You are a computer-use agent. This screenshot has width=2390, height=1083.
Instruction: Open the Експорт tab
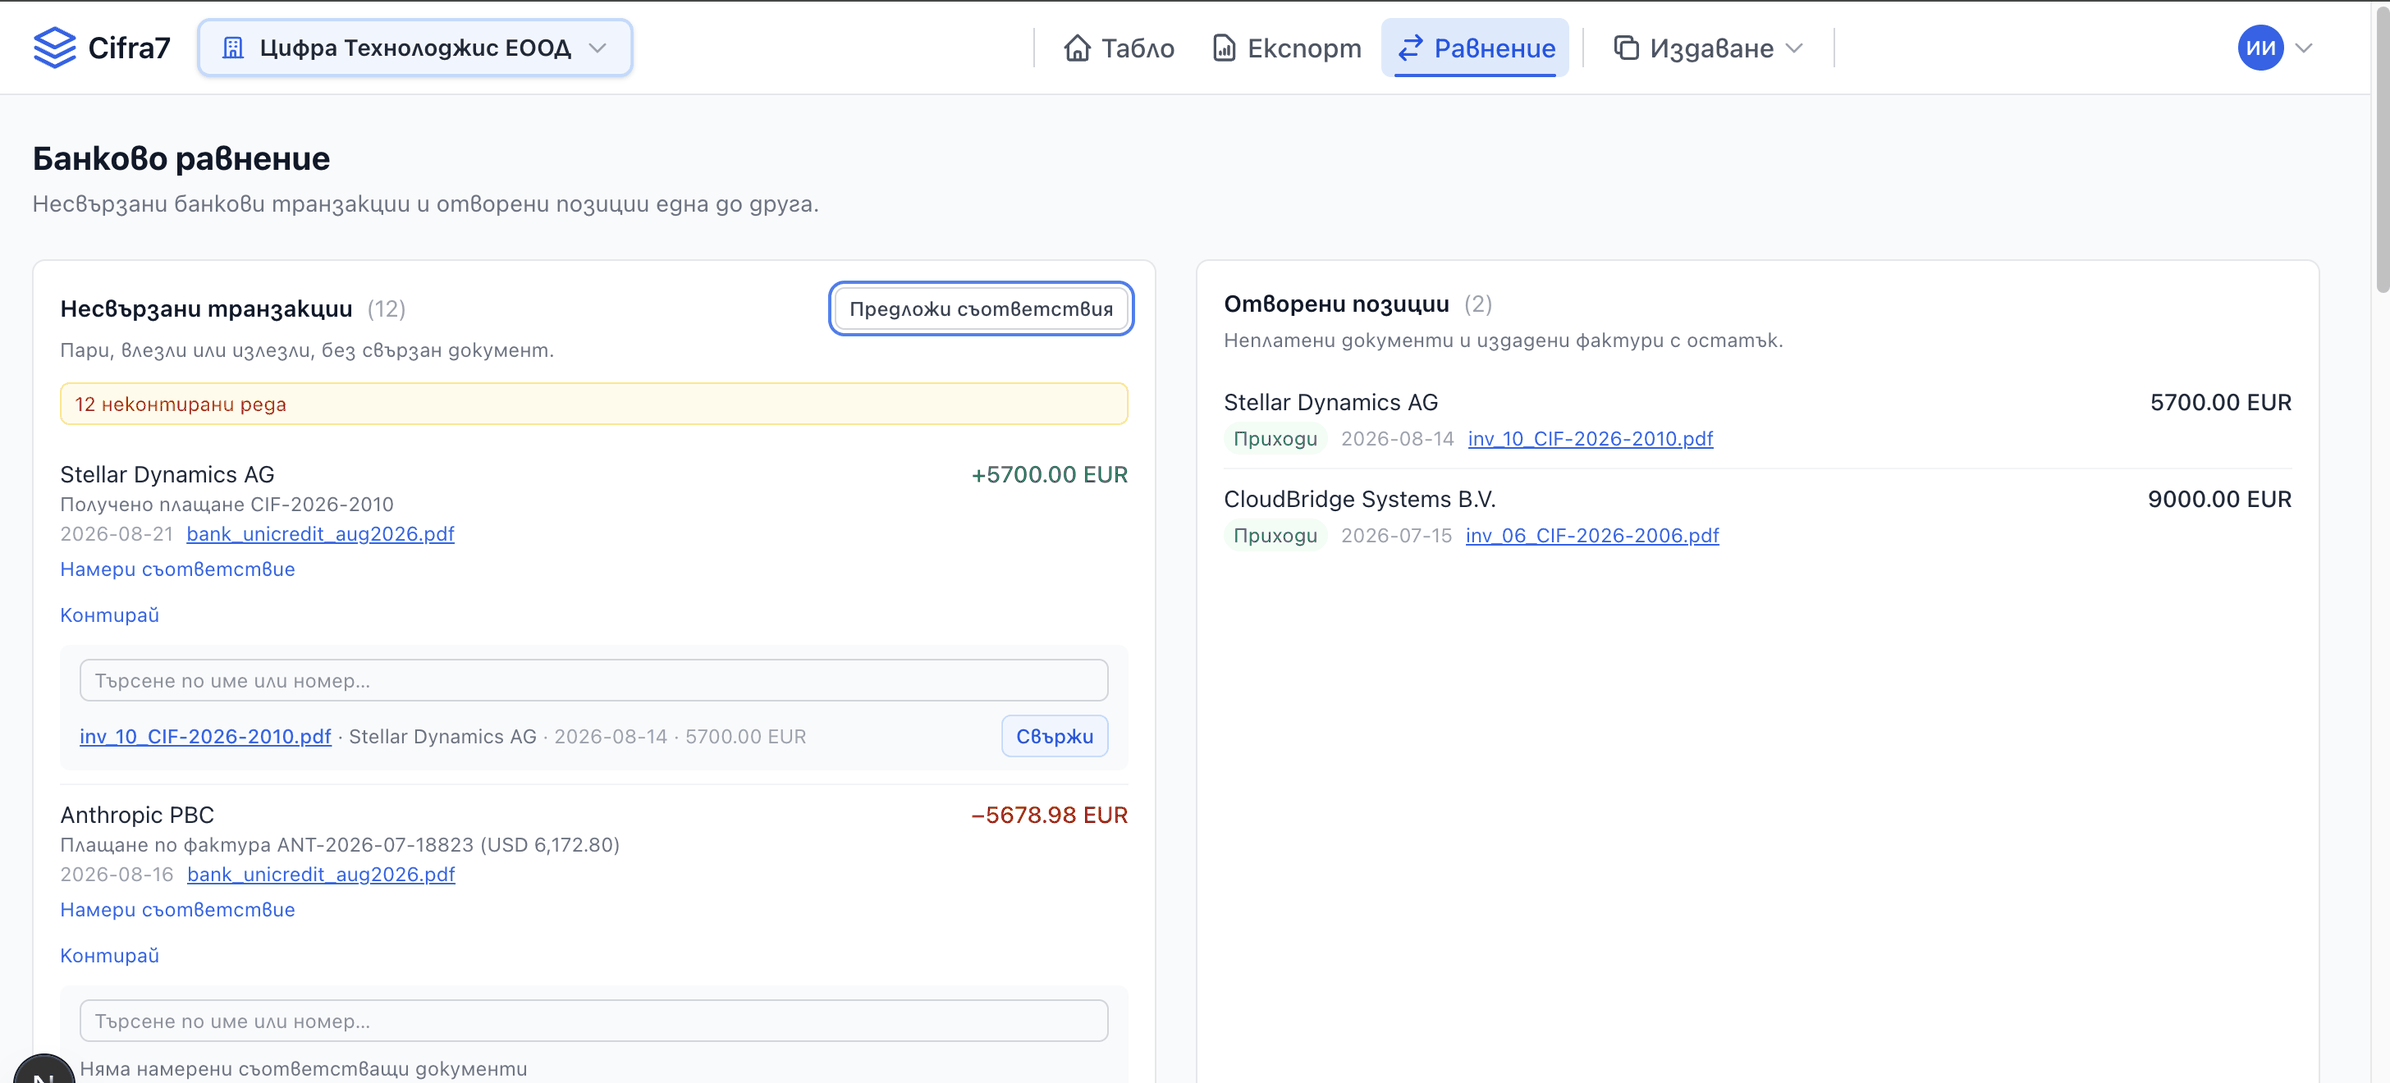[x=1286, y=47]
